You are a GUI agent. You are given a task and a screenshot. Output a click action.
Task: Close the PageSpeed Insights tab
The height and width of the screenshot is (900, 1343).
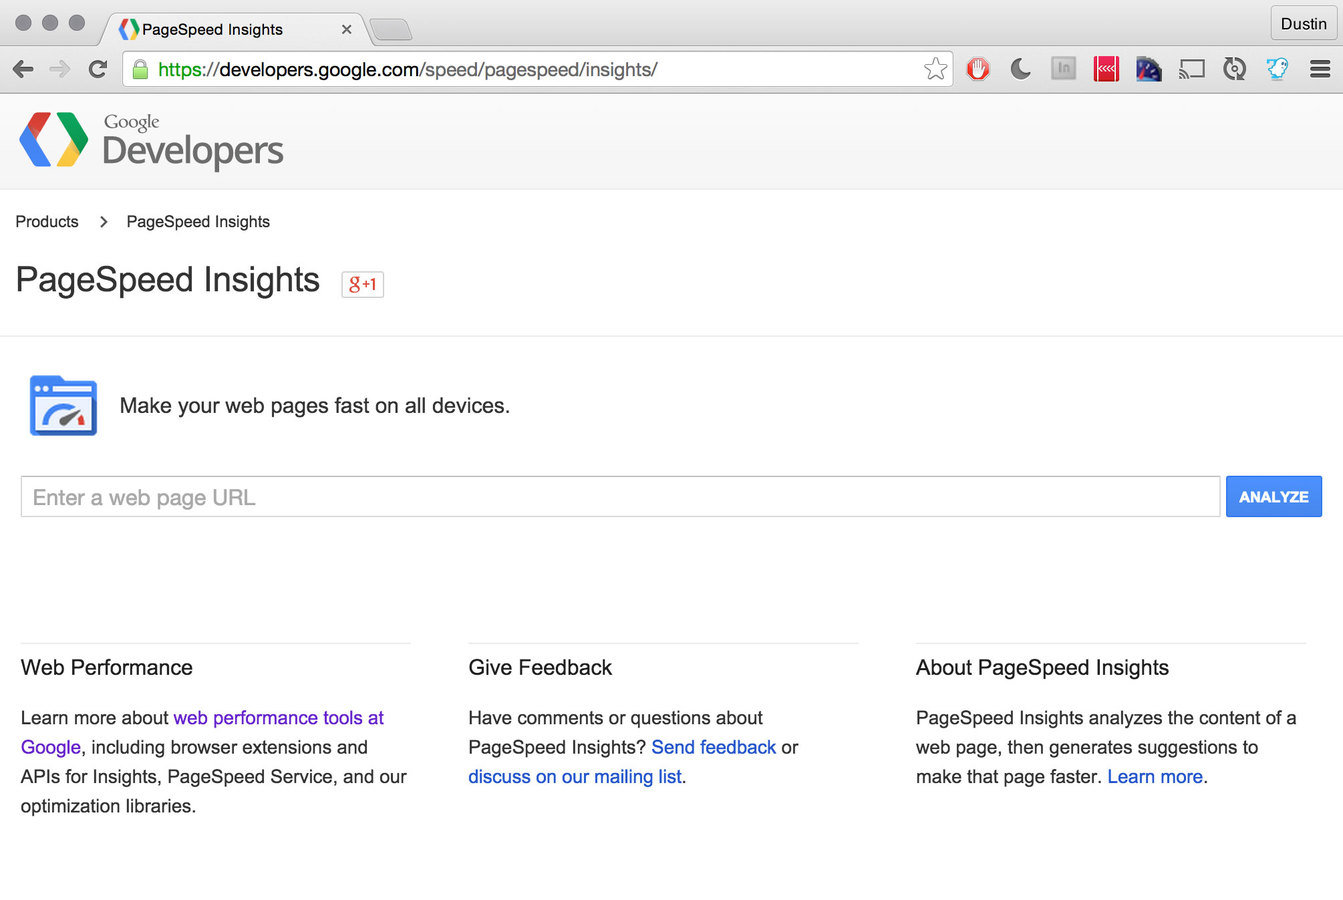[346, 29]
